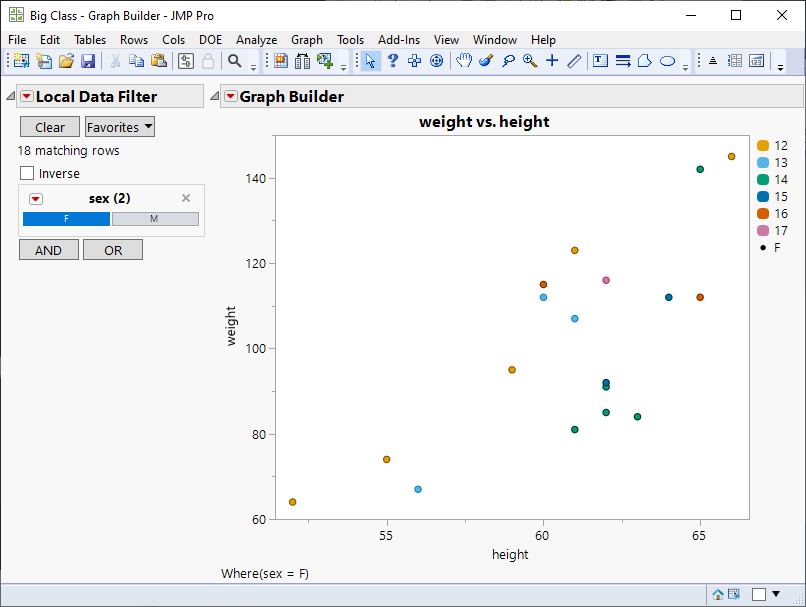Select the Crosshairs plus tool
The image size is (806, 607).
(x=552, y=61)
